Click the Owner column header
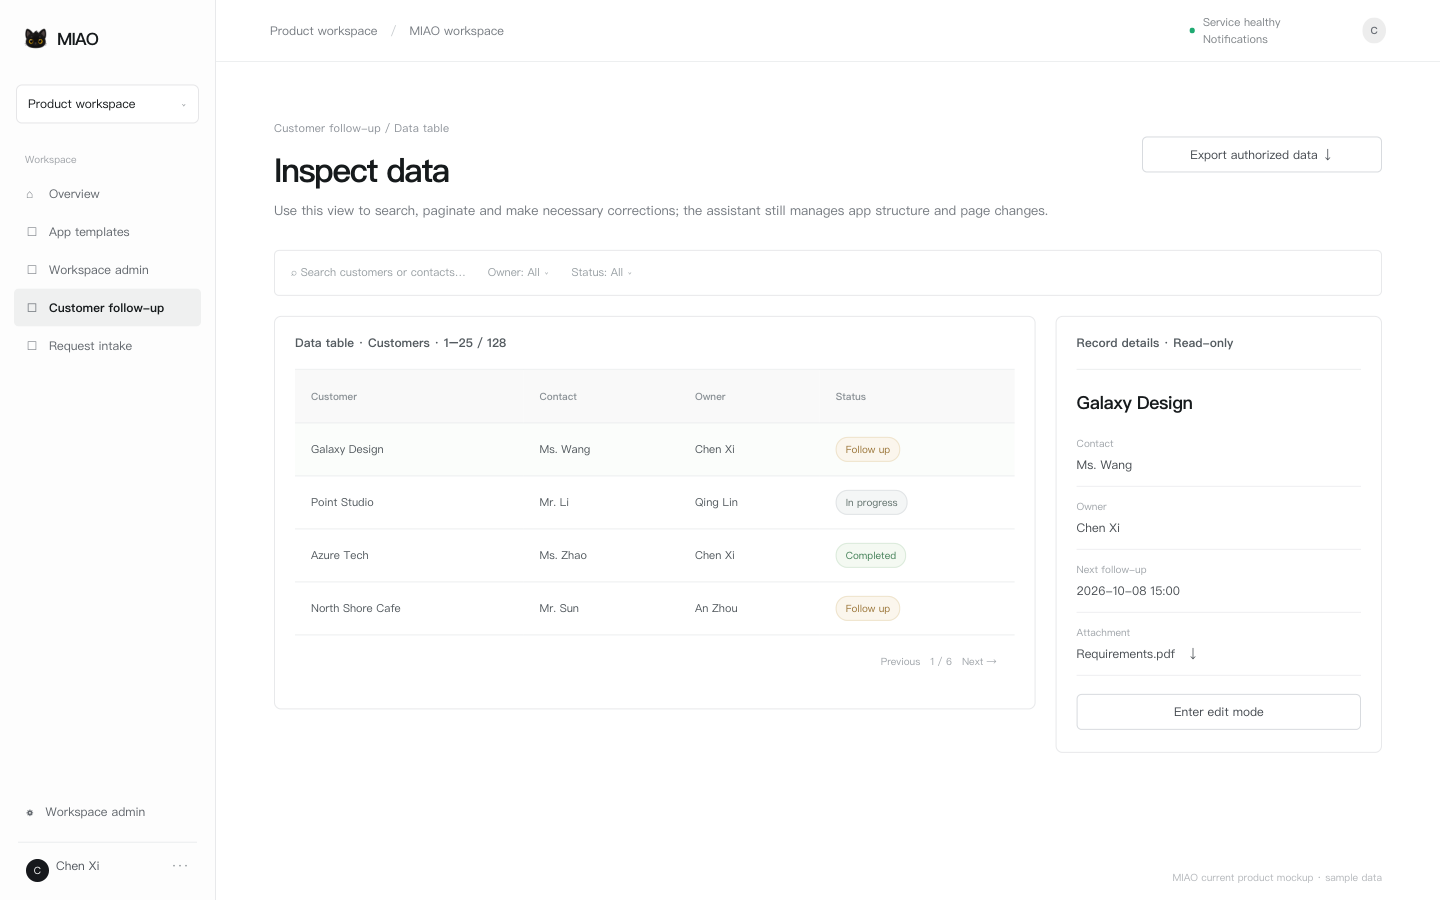1440x900 pixels. click(710, 397)
